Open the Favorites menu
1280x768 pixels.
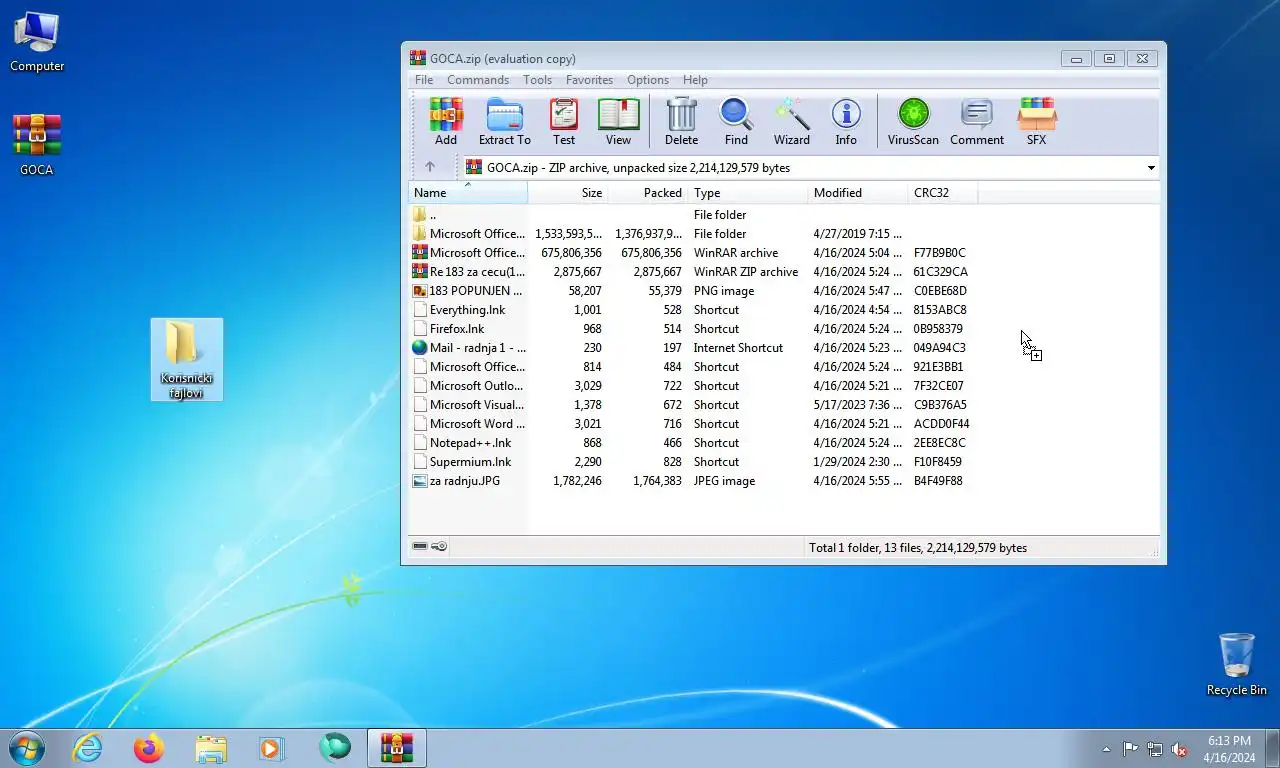589,80
